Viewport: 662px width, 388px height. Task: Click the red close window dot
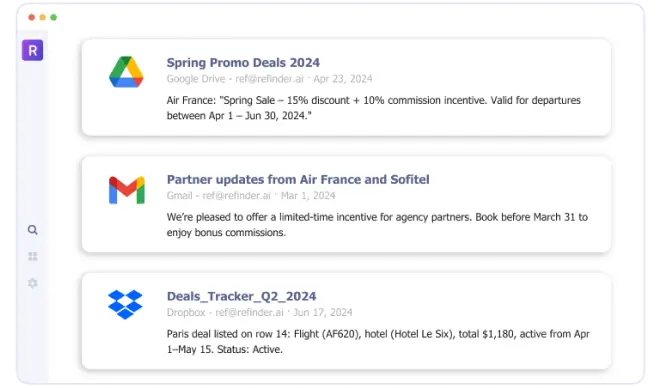coord(32,17)
